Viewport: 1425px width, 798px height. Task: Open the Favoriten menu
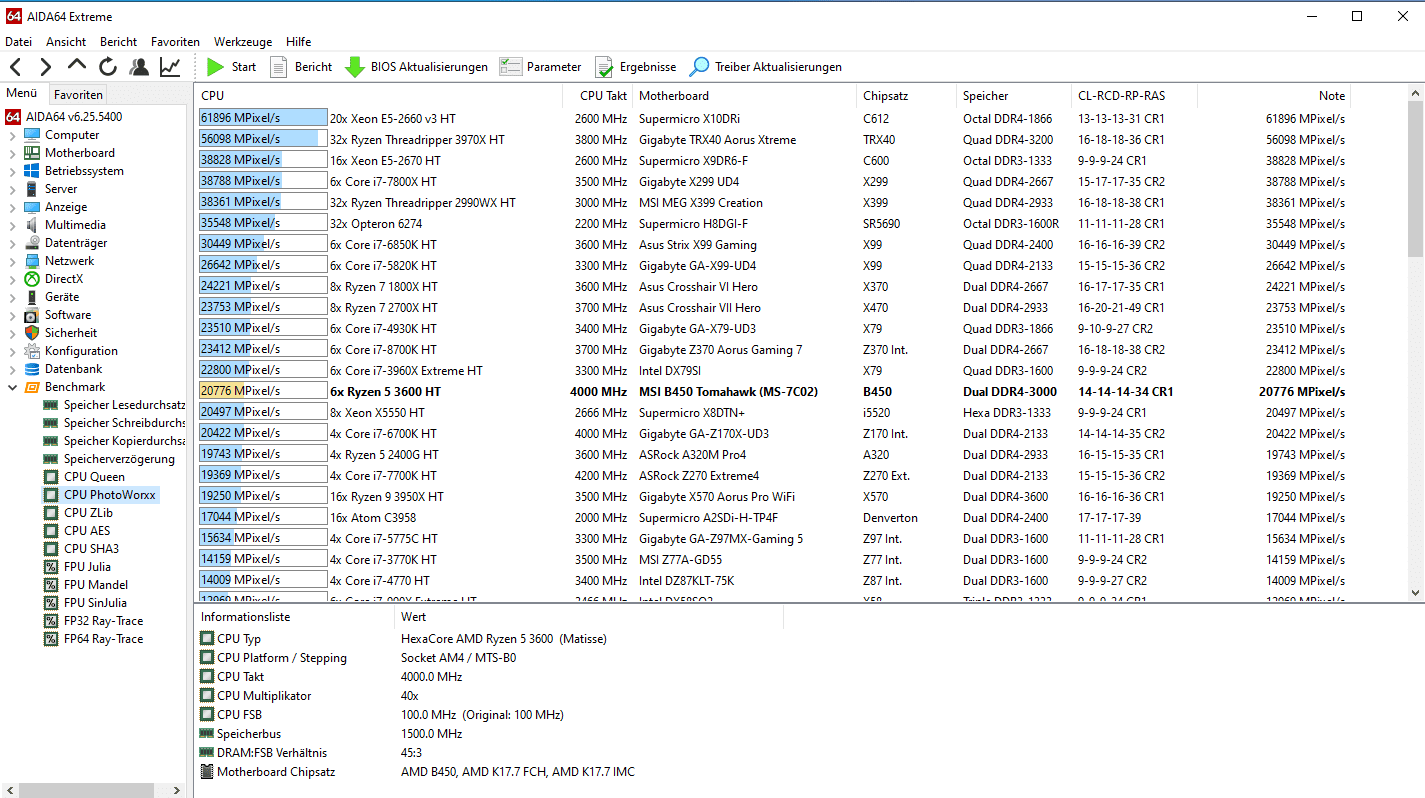[x=175, y=42]
